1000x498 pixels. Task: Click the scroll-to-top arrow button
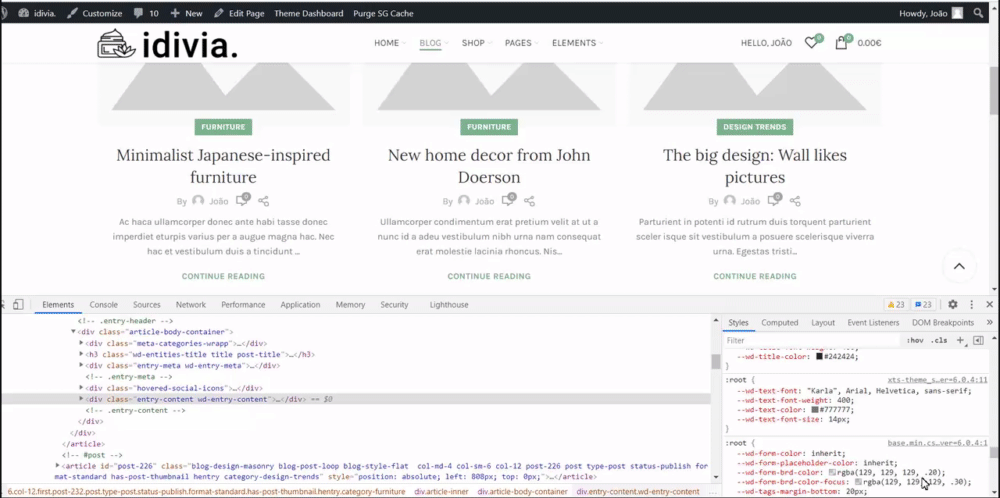[x=959, y=267]
